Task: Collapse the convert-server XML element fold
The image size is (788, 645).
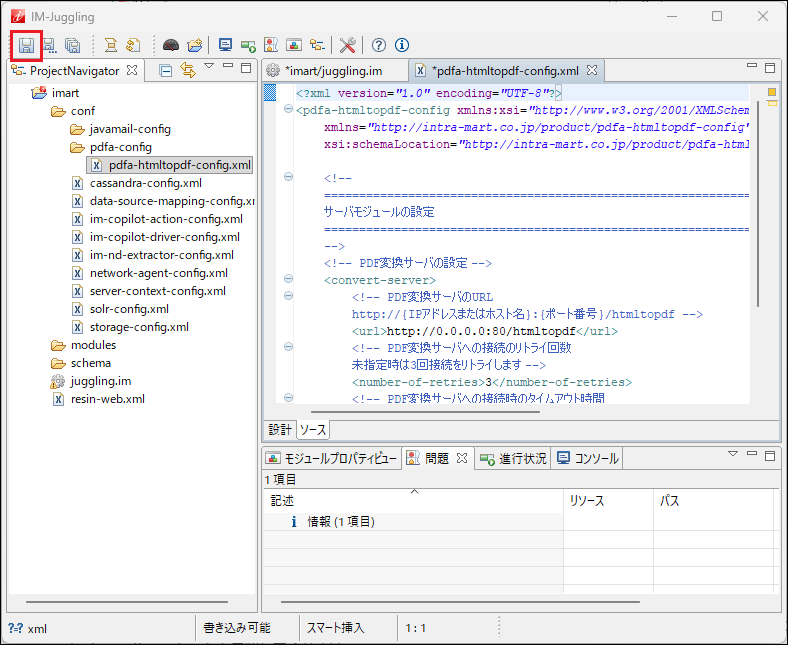Action: point(289,281)
